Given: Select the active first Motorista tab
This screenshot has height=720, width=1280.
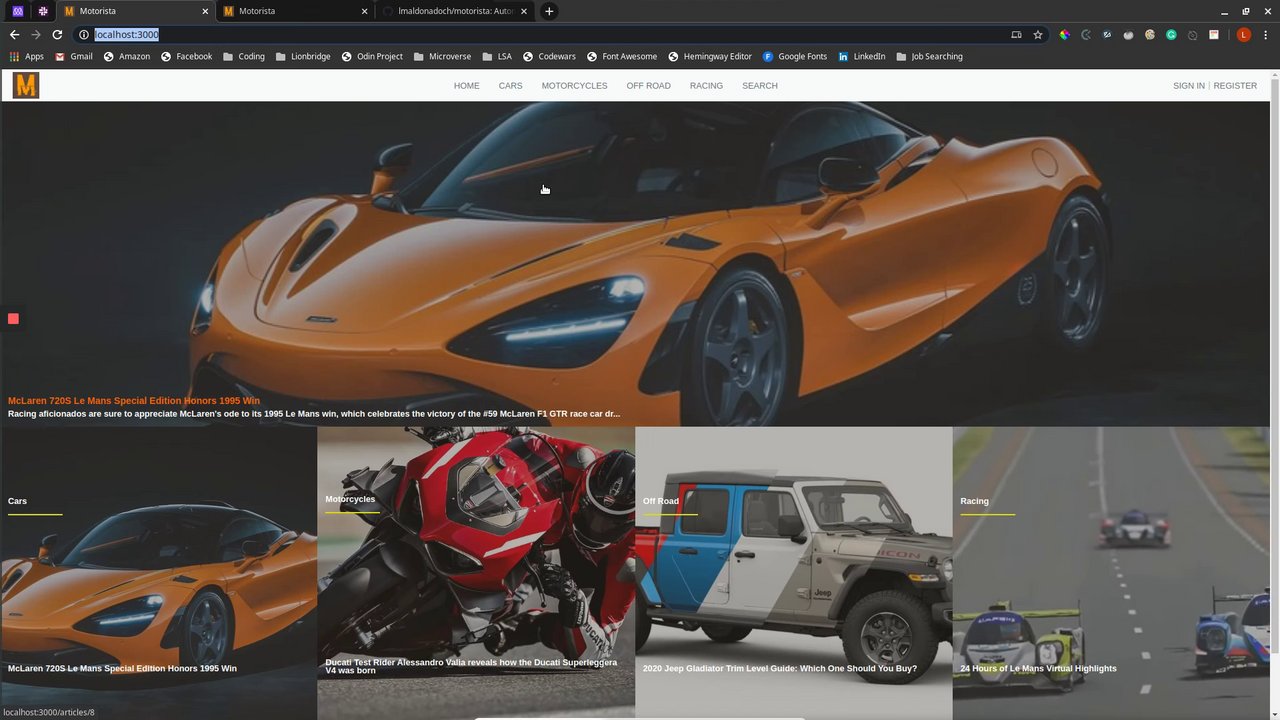Looking at the screenshot, I should 136,11.
